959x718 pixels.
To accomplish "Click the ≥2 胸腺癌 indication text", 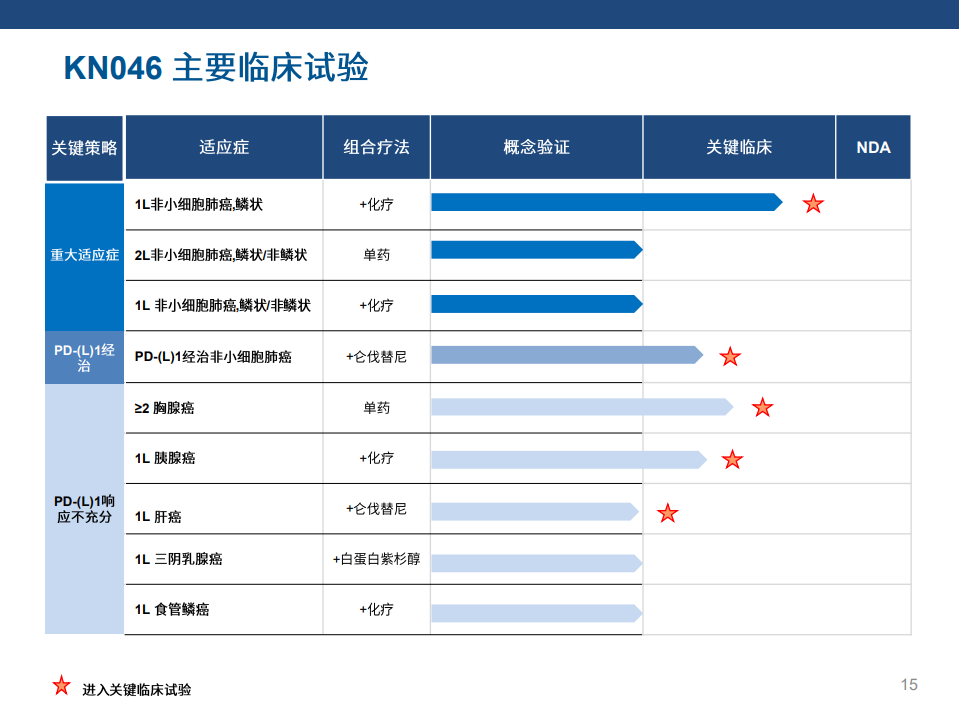I will [165, 408].
